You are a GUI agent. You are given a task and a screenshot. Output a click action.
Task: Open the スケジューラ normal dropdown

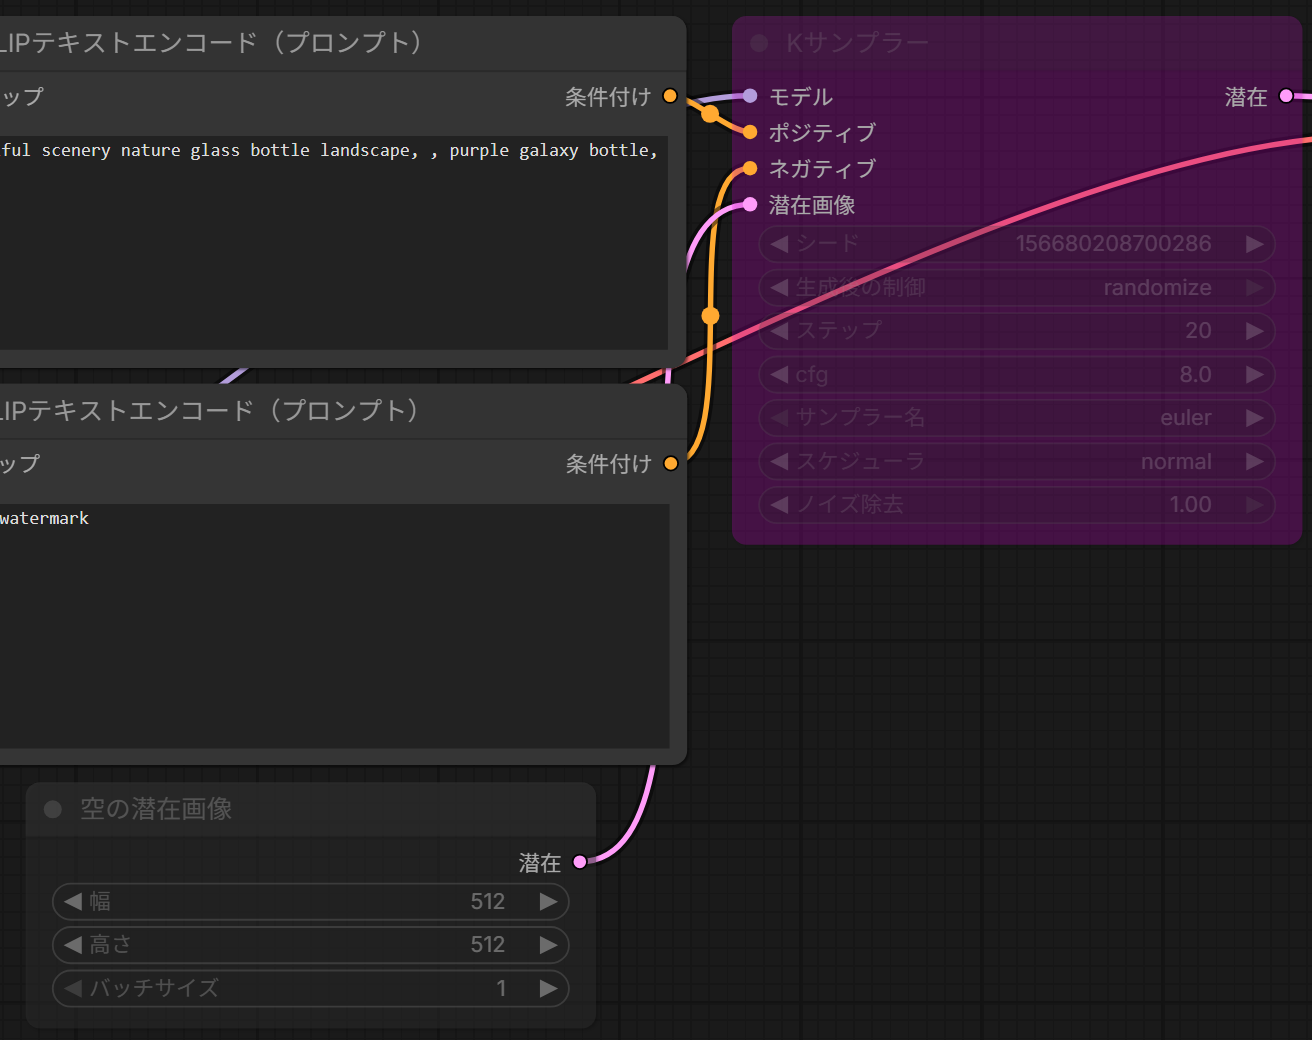point(1017,462)
